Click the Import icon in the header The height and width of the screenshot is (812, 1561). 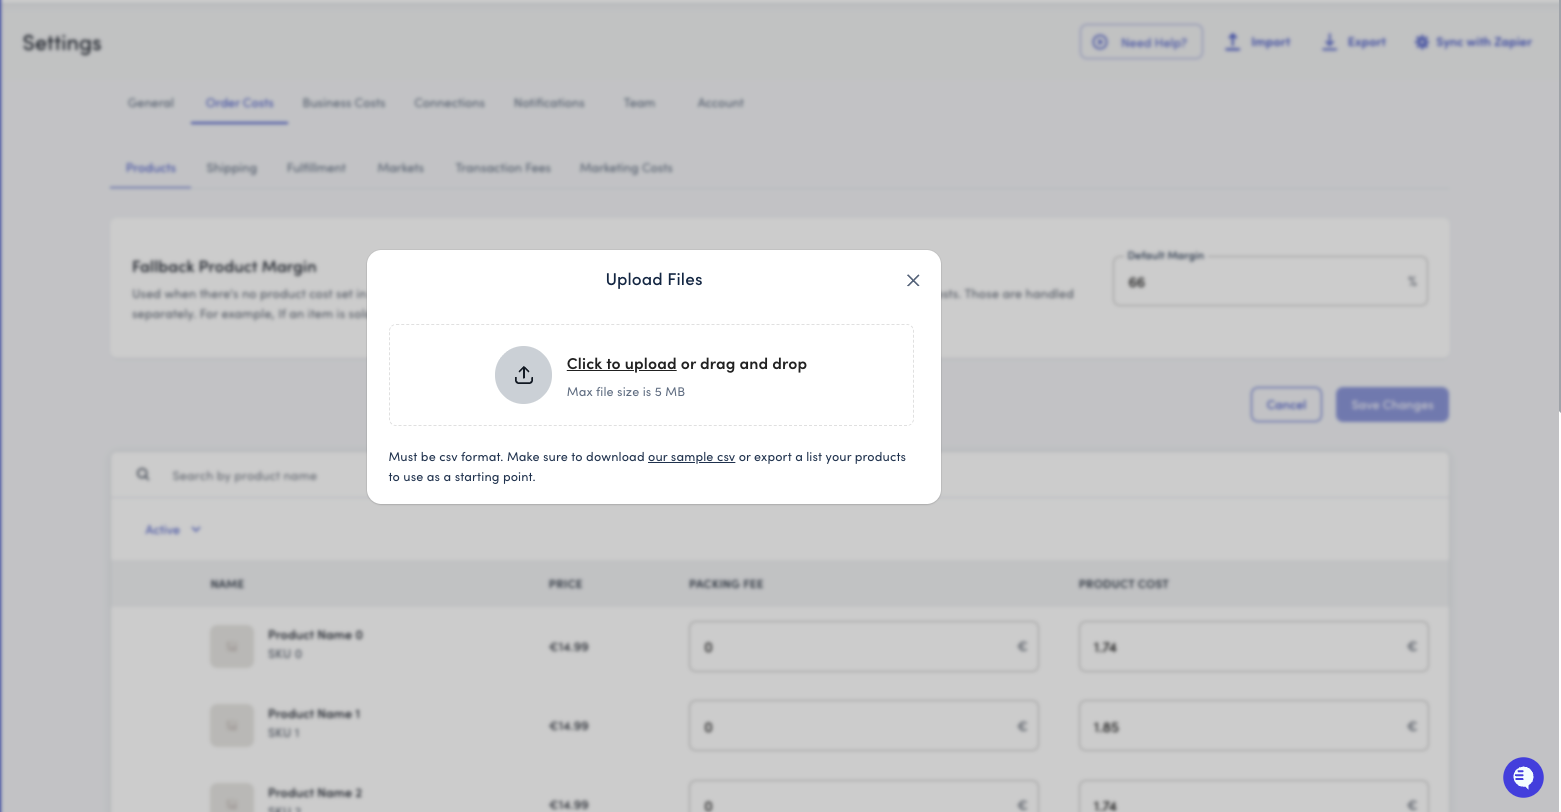click(x=1233, y=42)
